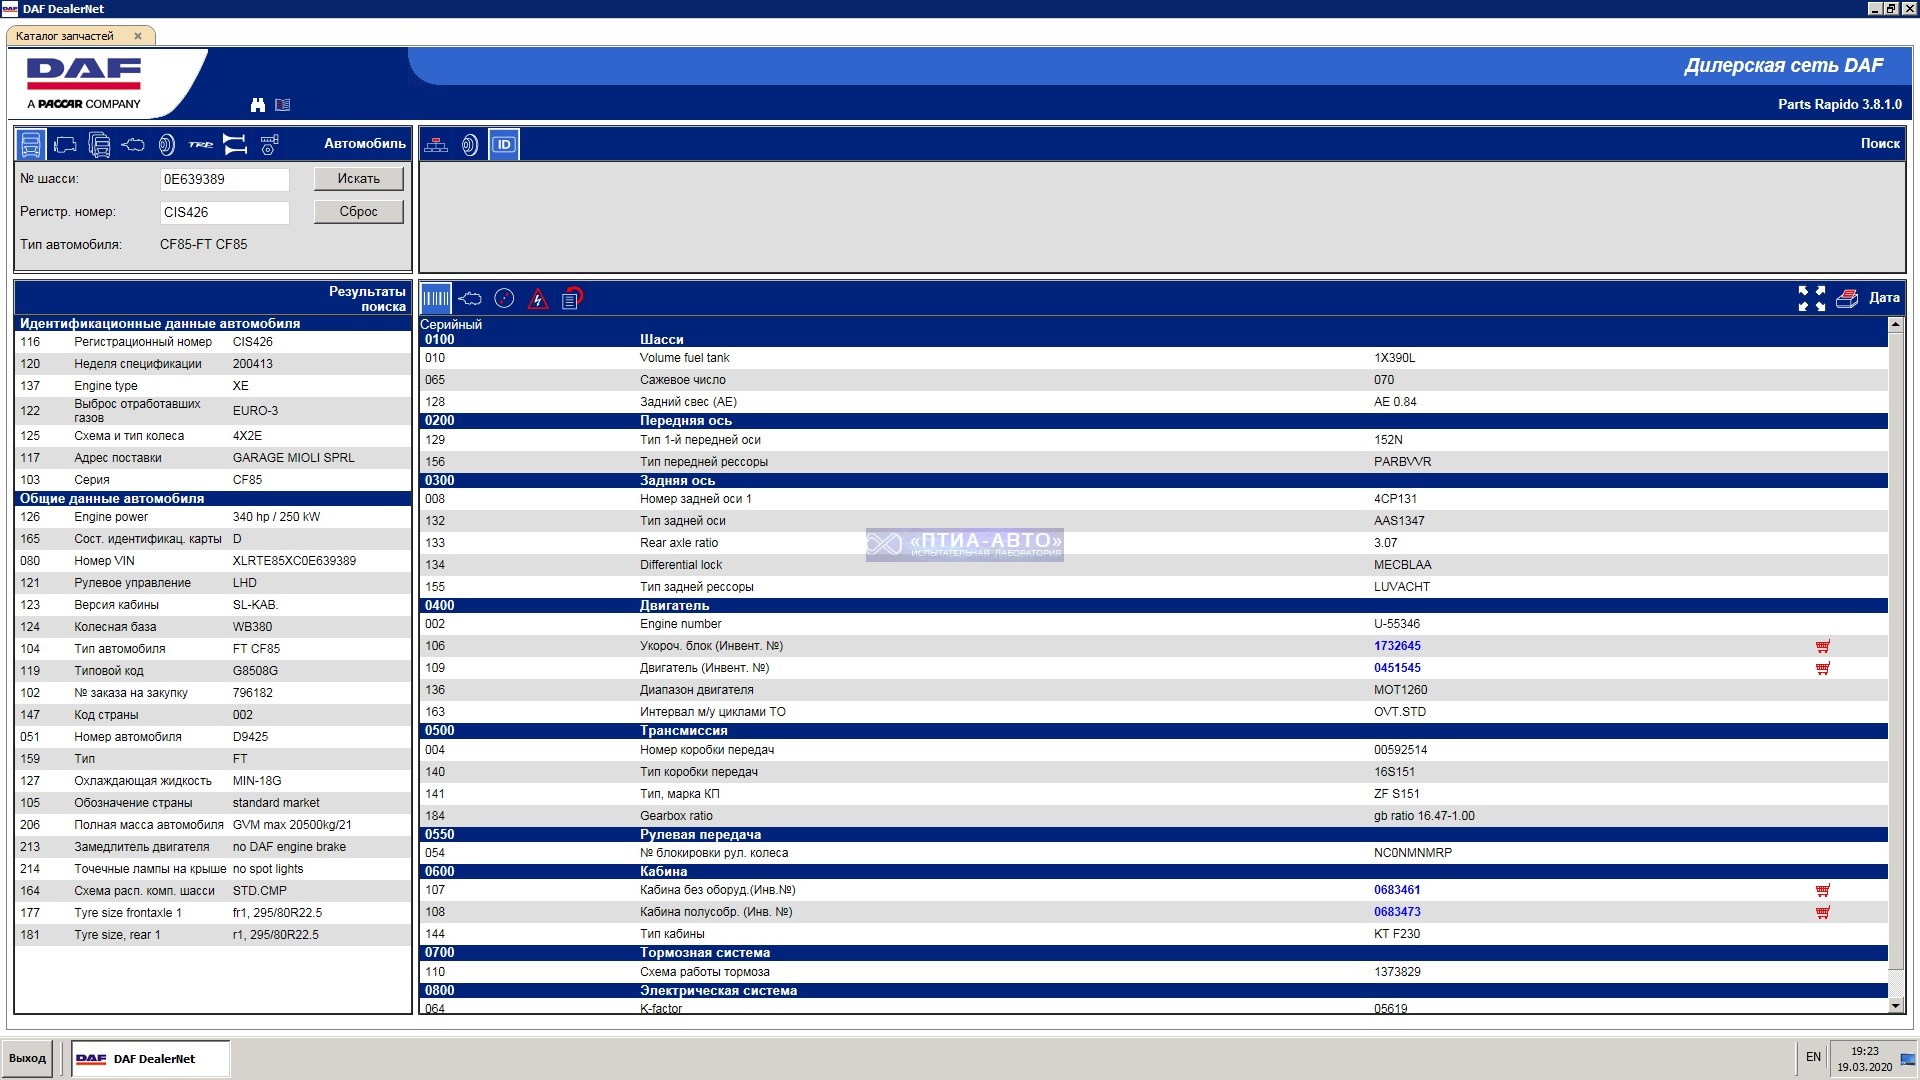The width and height of the screenshot is (1920, 1080).
Task: Open part number link 1732645
Action: pyautogui.click(x=1397, y=646)
